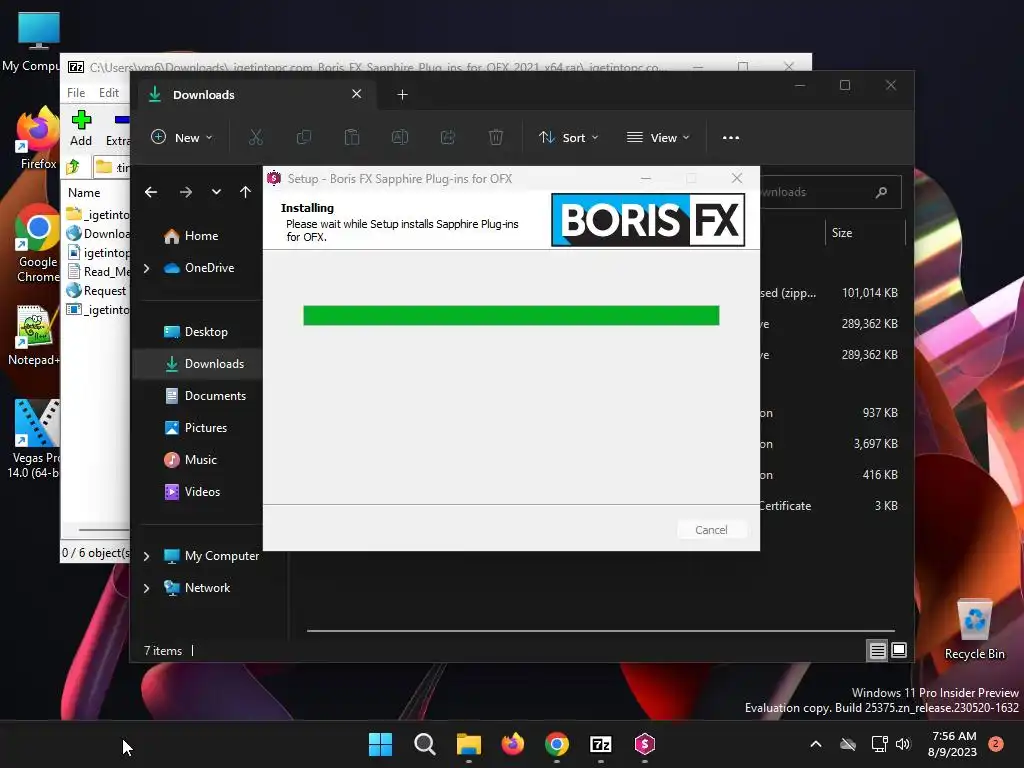This screenshot has width=1024, height=768.
Task: Click the Add button in 7-Zip
Action: click(x=81, y=128)
